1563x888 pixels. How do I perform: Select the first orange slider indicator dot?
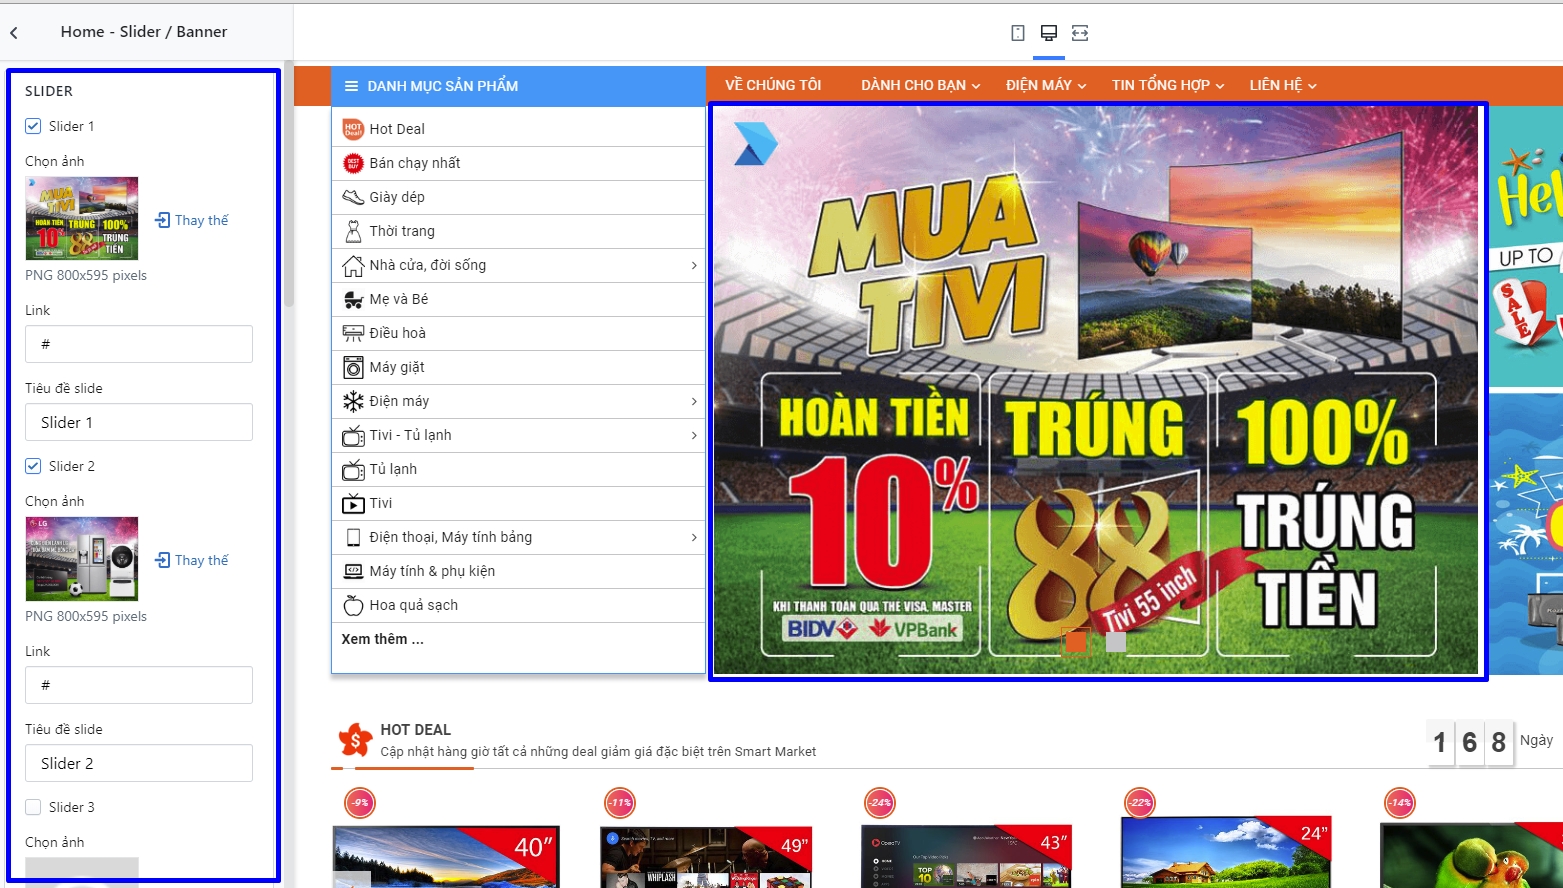click(x=1076, y=641)
